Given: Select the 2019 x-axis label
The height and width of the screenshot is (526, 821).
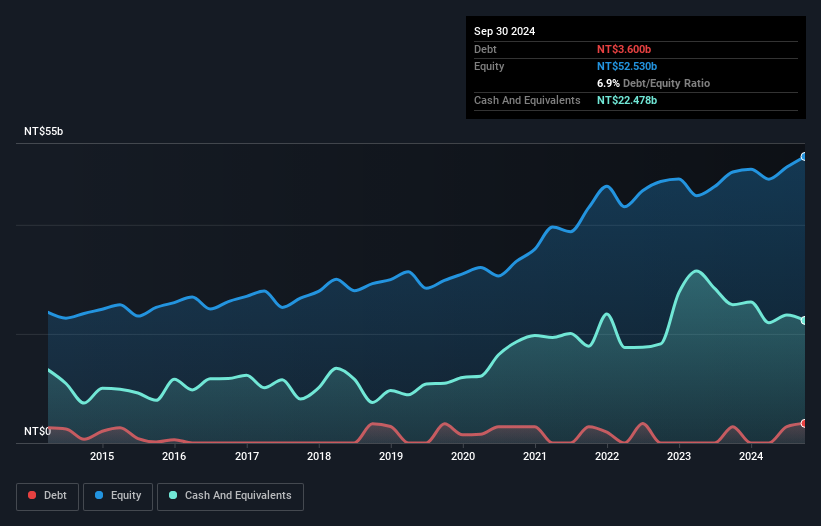Looking at the screenshot, I should click(x=391, y=456).
